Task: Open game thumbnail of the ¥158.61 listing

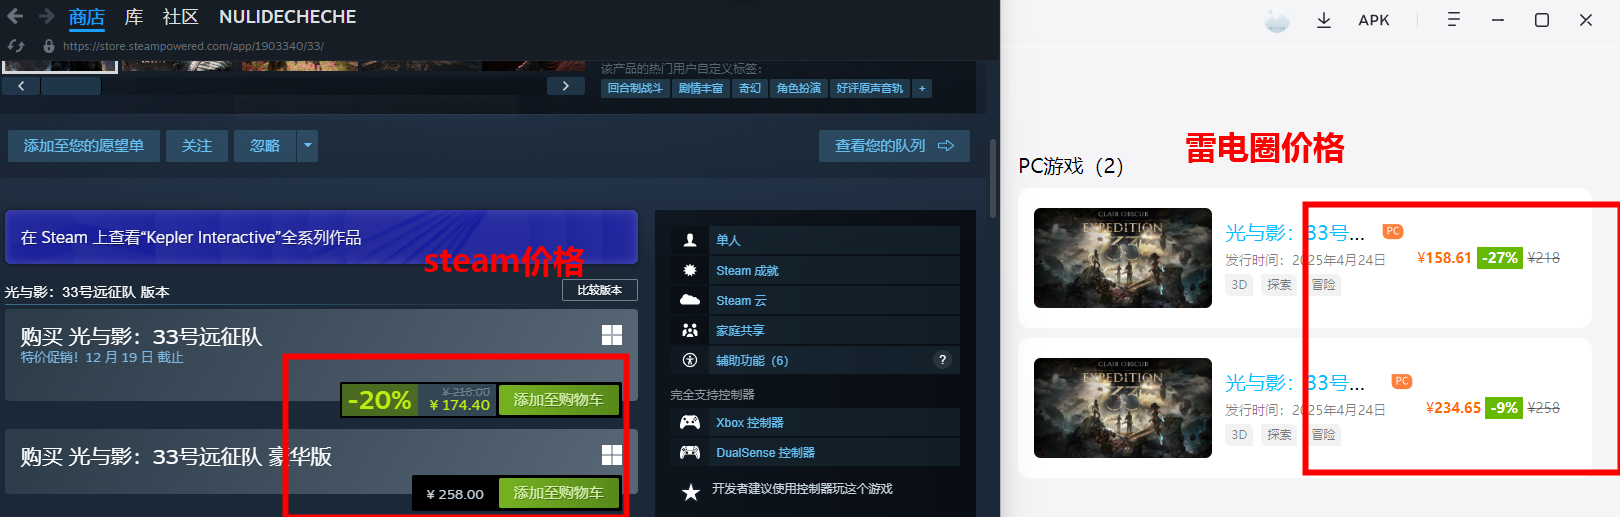Action: tap(1123, 258)
